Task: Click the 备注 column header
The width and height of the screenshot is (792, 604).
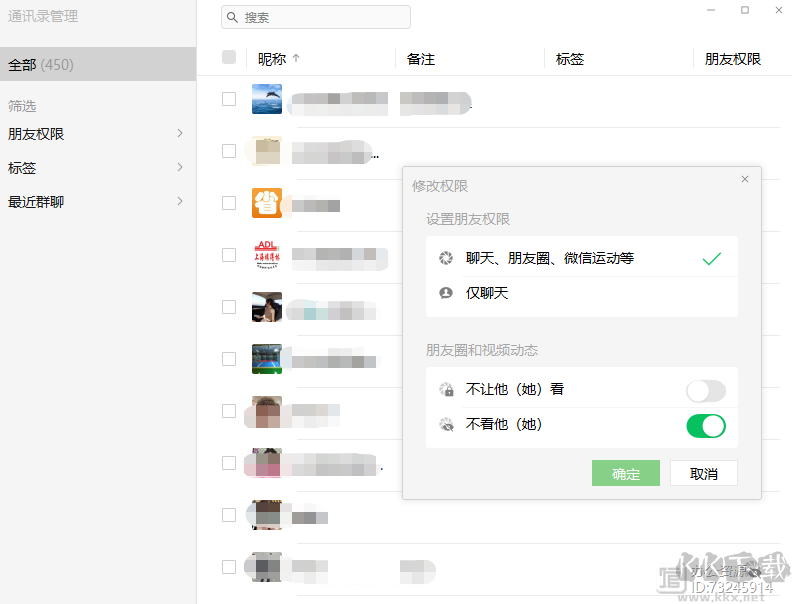Action: click(421, 59)
